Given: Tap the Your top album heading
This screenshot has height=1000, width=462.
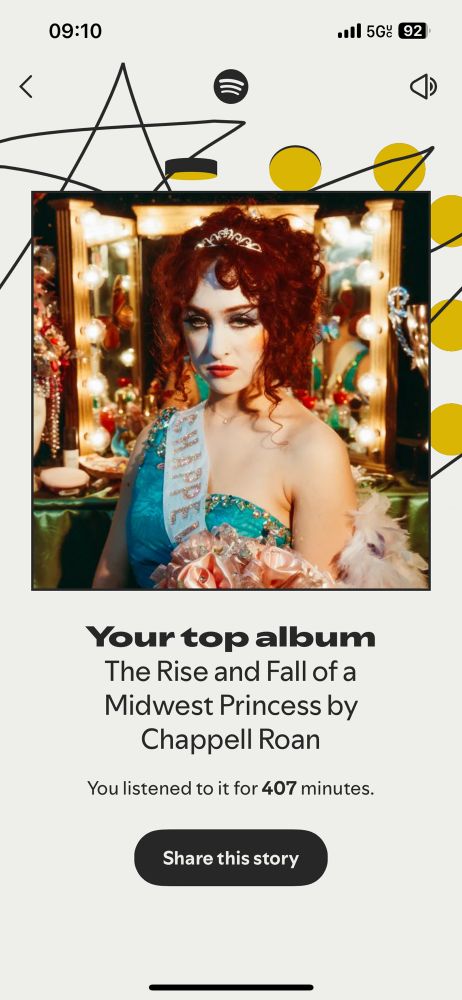Looking at the screenshot, I should [x=230, y=636].
